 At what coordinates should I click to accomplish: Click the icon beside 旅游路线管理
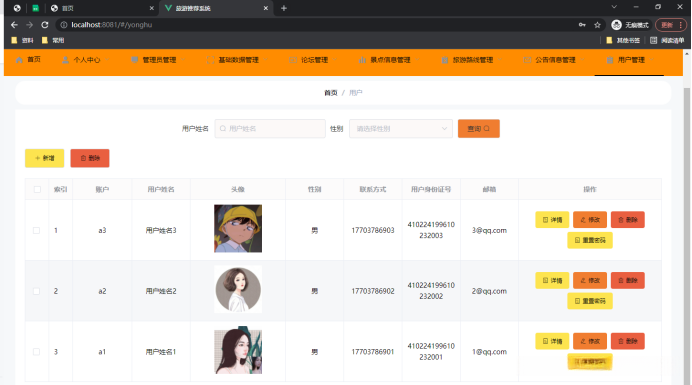click(445, 60)
